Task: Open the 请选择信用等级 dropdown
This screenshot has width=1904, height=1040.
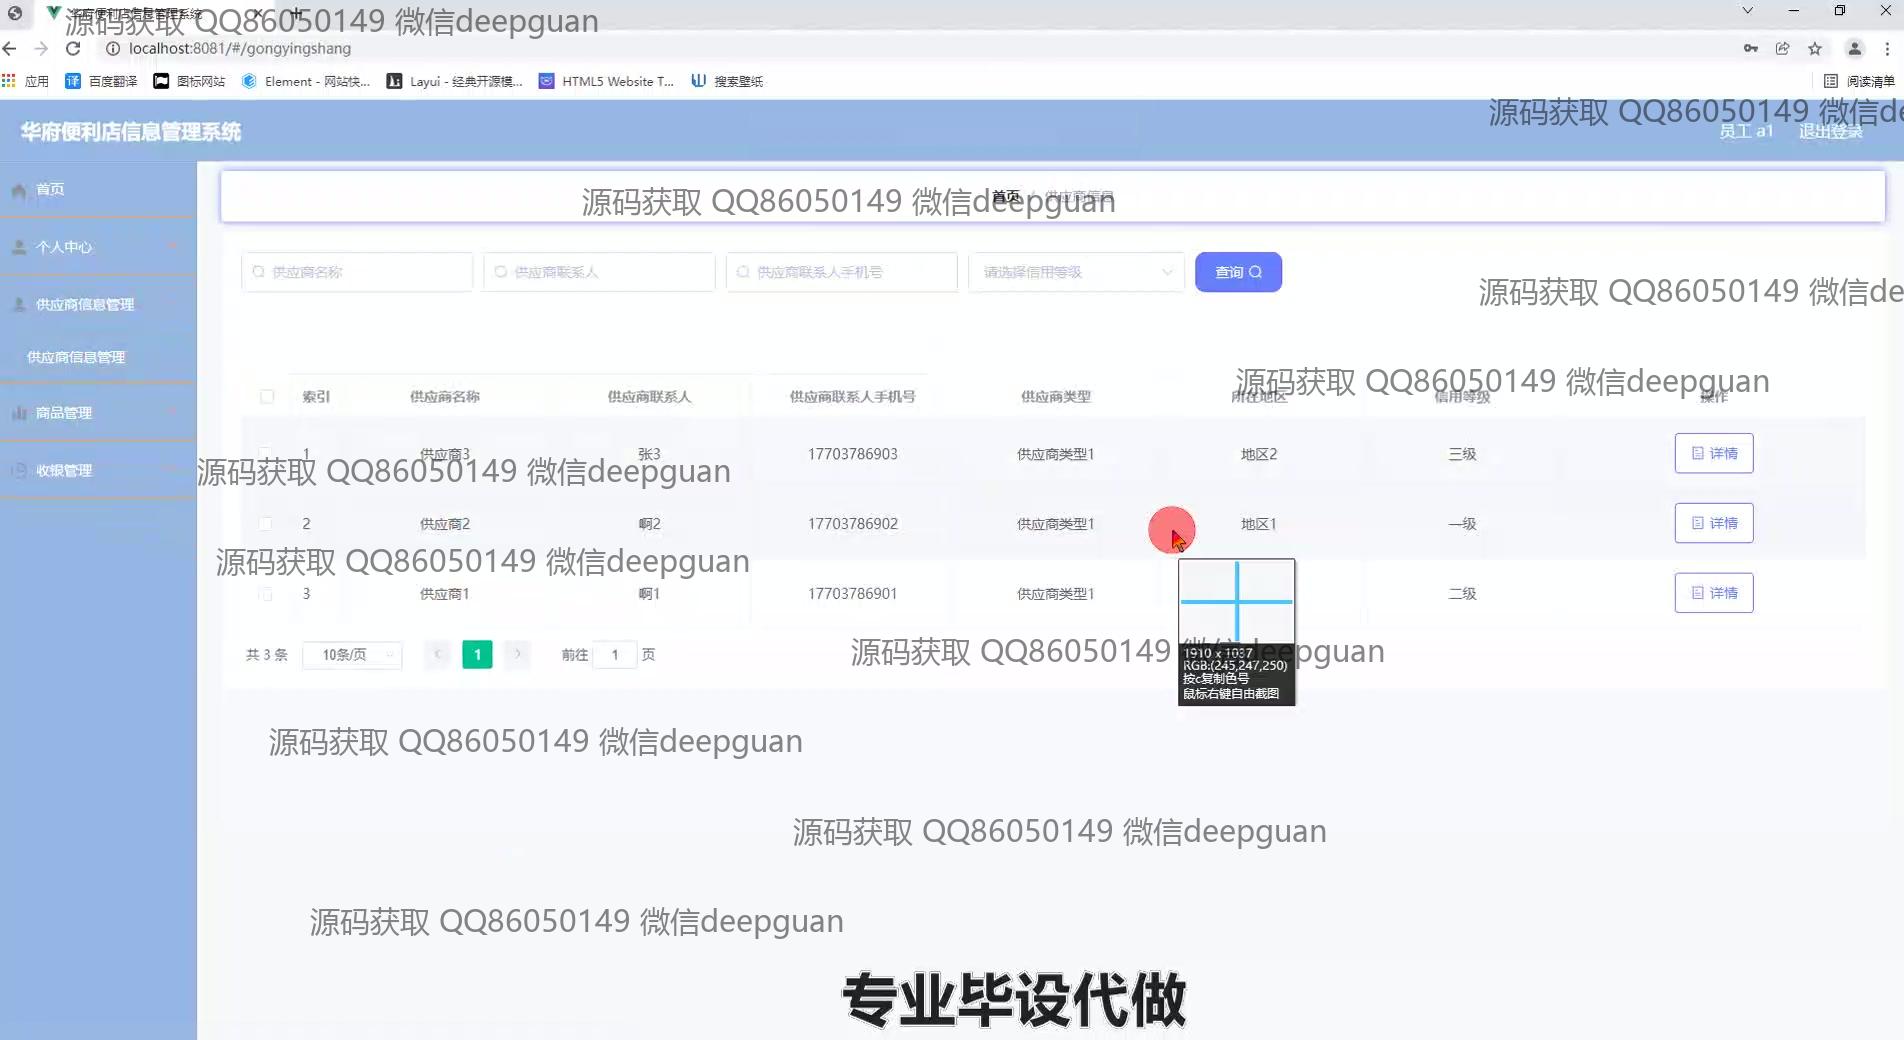Action: click(x=1076, y=272)
